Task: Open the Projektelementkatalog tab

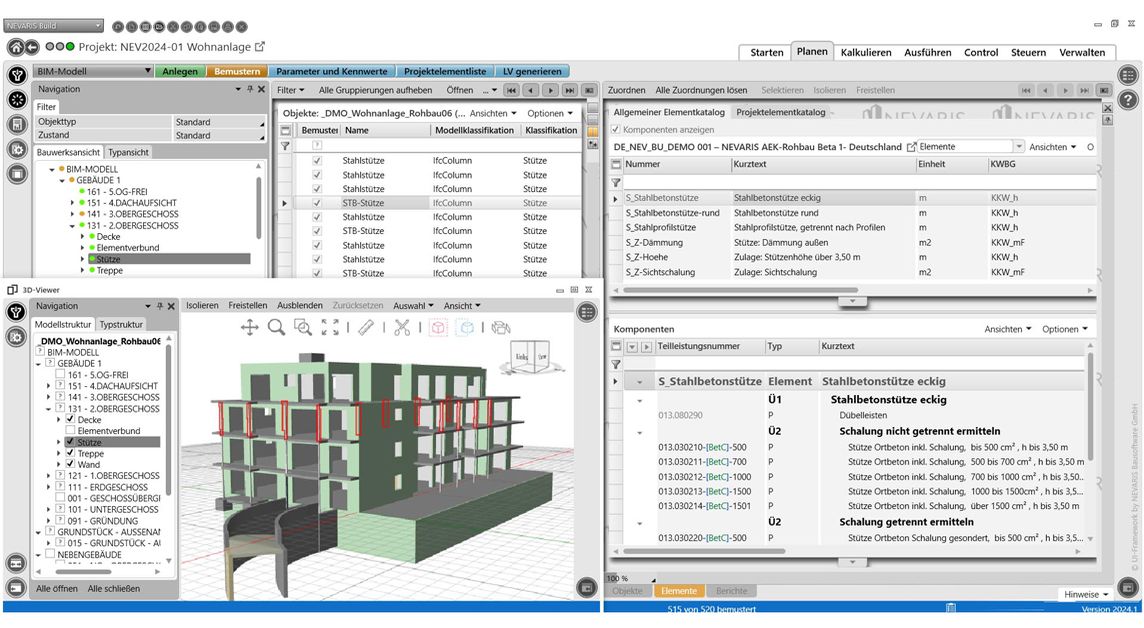Action: pos(781,112)
